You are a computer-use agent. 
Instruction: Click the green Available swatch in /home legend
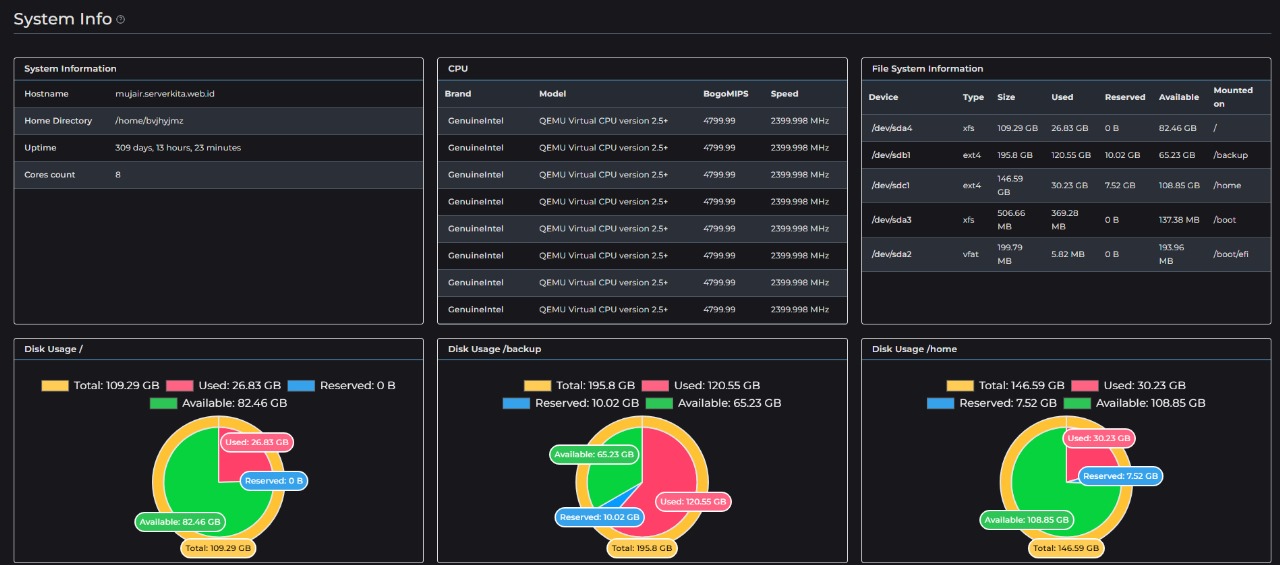[1077, 403]
